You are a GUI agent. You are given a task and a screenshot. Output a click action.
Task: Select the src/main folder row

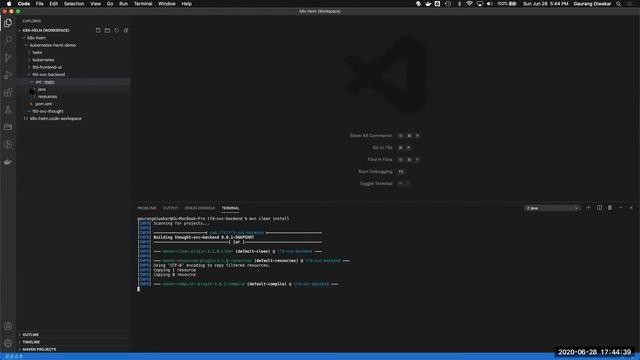click(73, 82)
